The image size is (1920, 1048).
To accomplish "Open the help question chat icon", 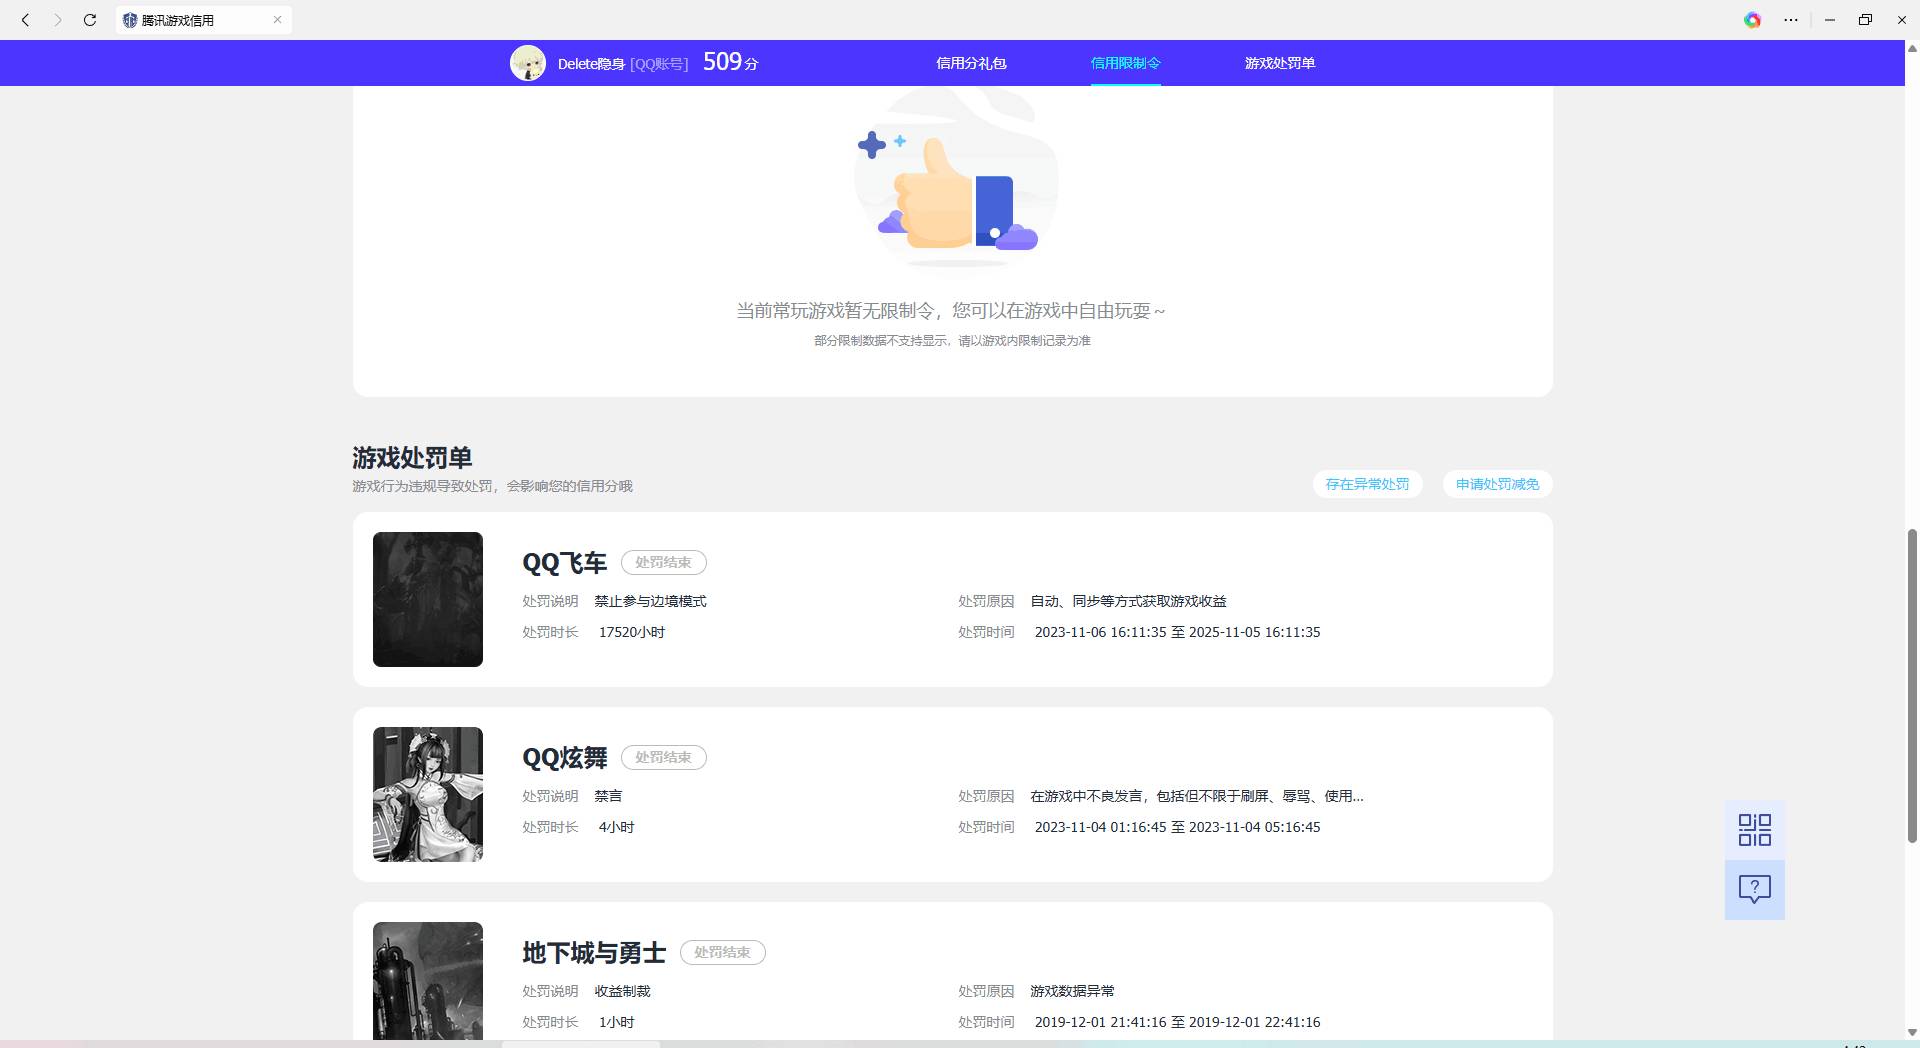I will point(1754,889).
